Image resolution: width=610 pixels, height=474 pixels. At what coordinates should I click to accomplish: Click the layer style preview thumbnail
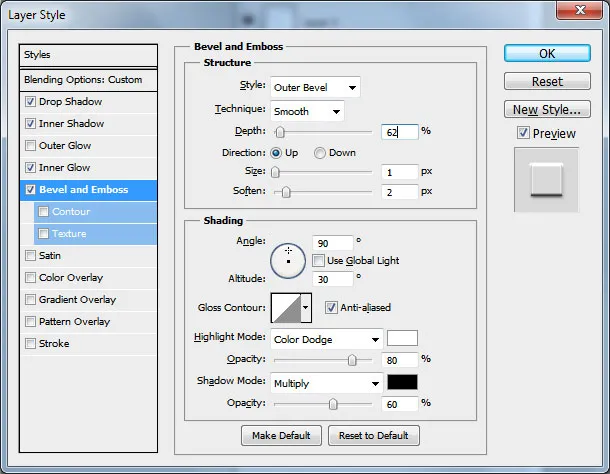[546, 180]
